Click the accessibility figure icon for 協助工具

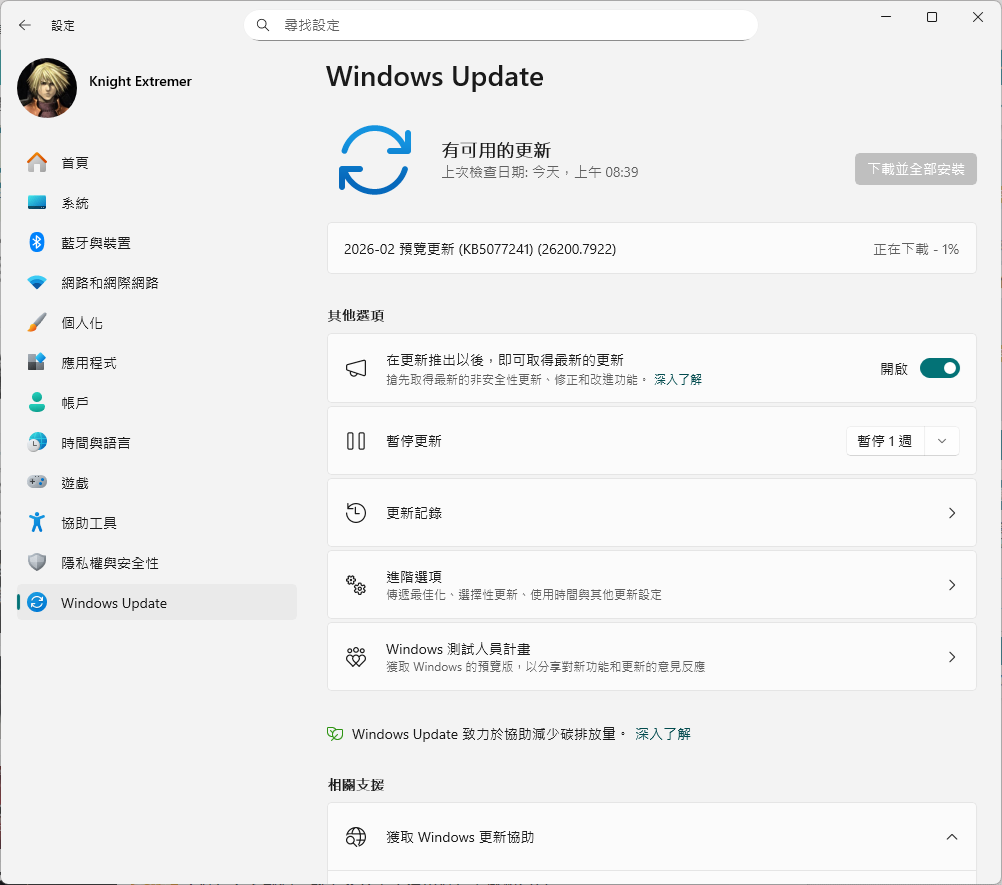click(37, 522)
